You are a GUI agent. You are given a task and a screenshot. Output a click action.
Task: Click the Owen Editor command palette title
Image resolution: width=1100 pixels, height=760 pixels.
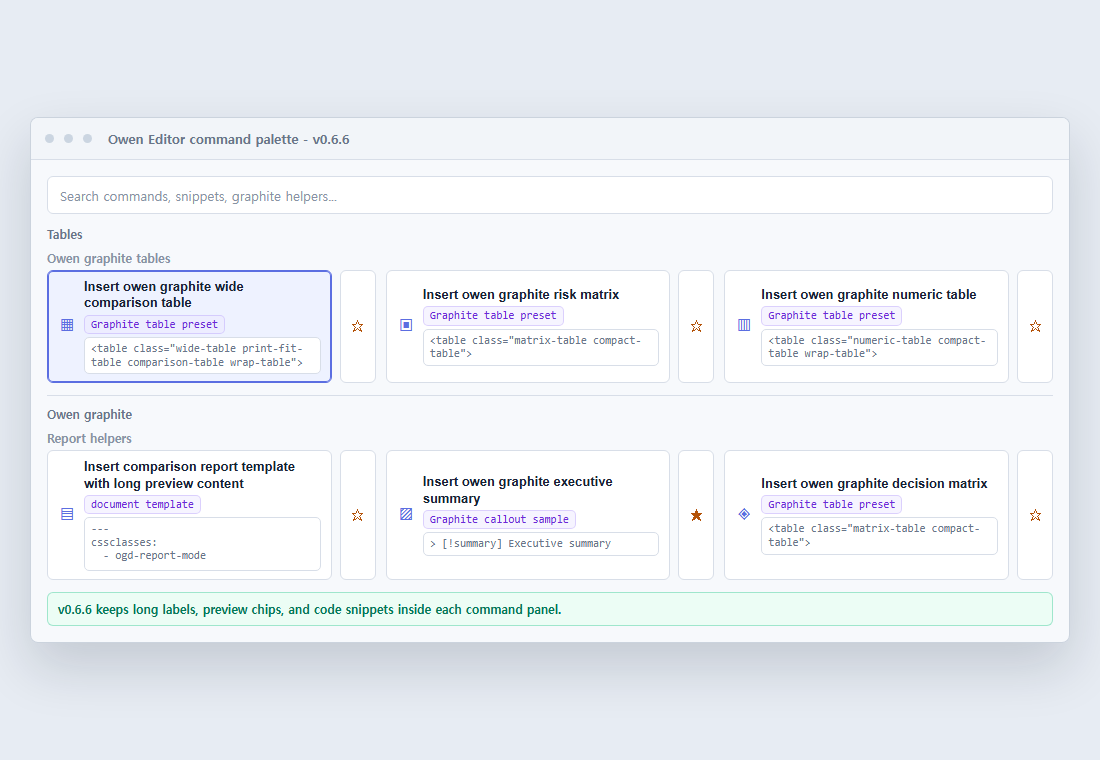pos(229,140)
